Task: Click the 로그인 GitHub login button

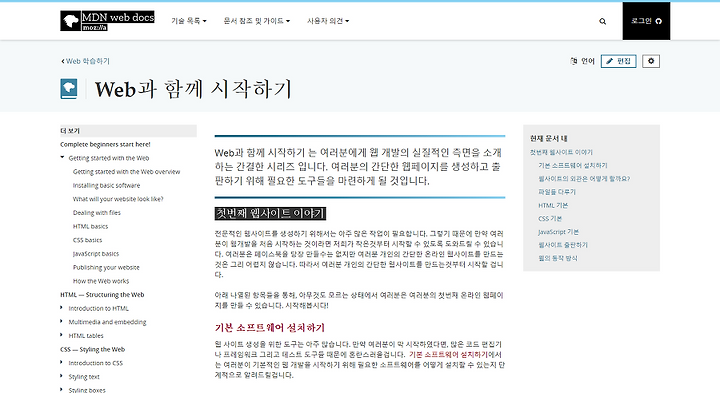Action: 646,21
